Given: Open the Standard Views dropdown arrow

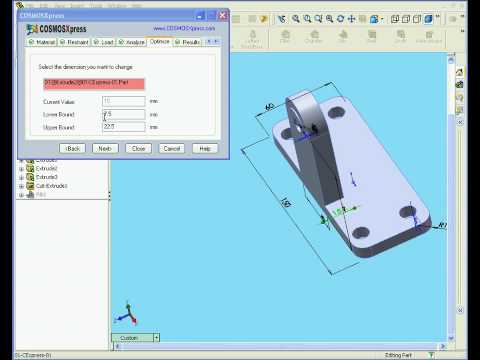Looking at the screenshot, I should (x=382, y=19).
